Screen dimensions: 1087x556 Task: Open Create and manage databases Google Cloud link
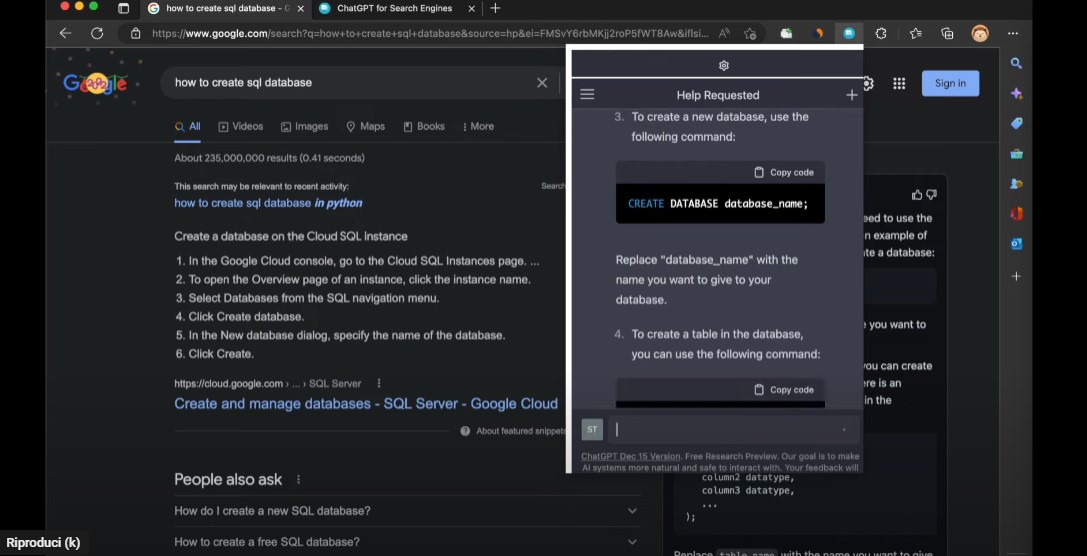point(365,403)
